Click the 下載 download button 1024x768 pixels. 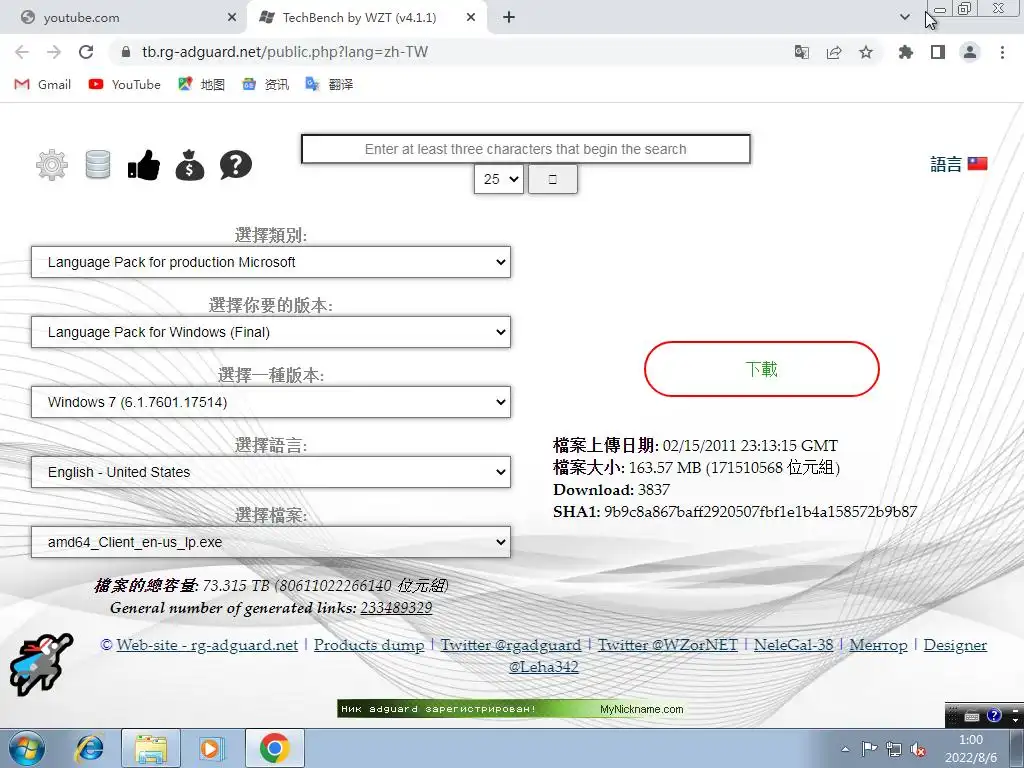[x=761, y=369]
